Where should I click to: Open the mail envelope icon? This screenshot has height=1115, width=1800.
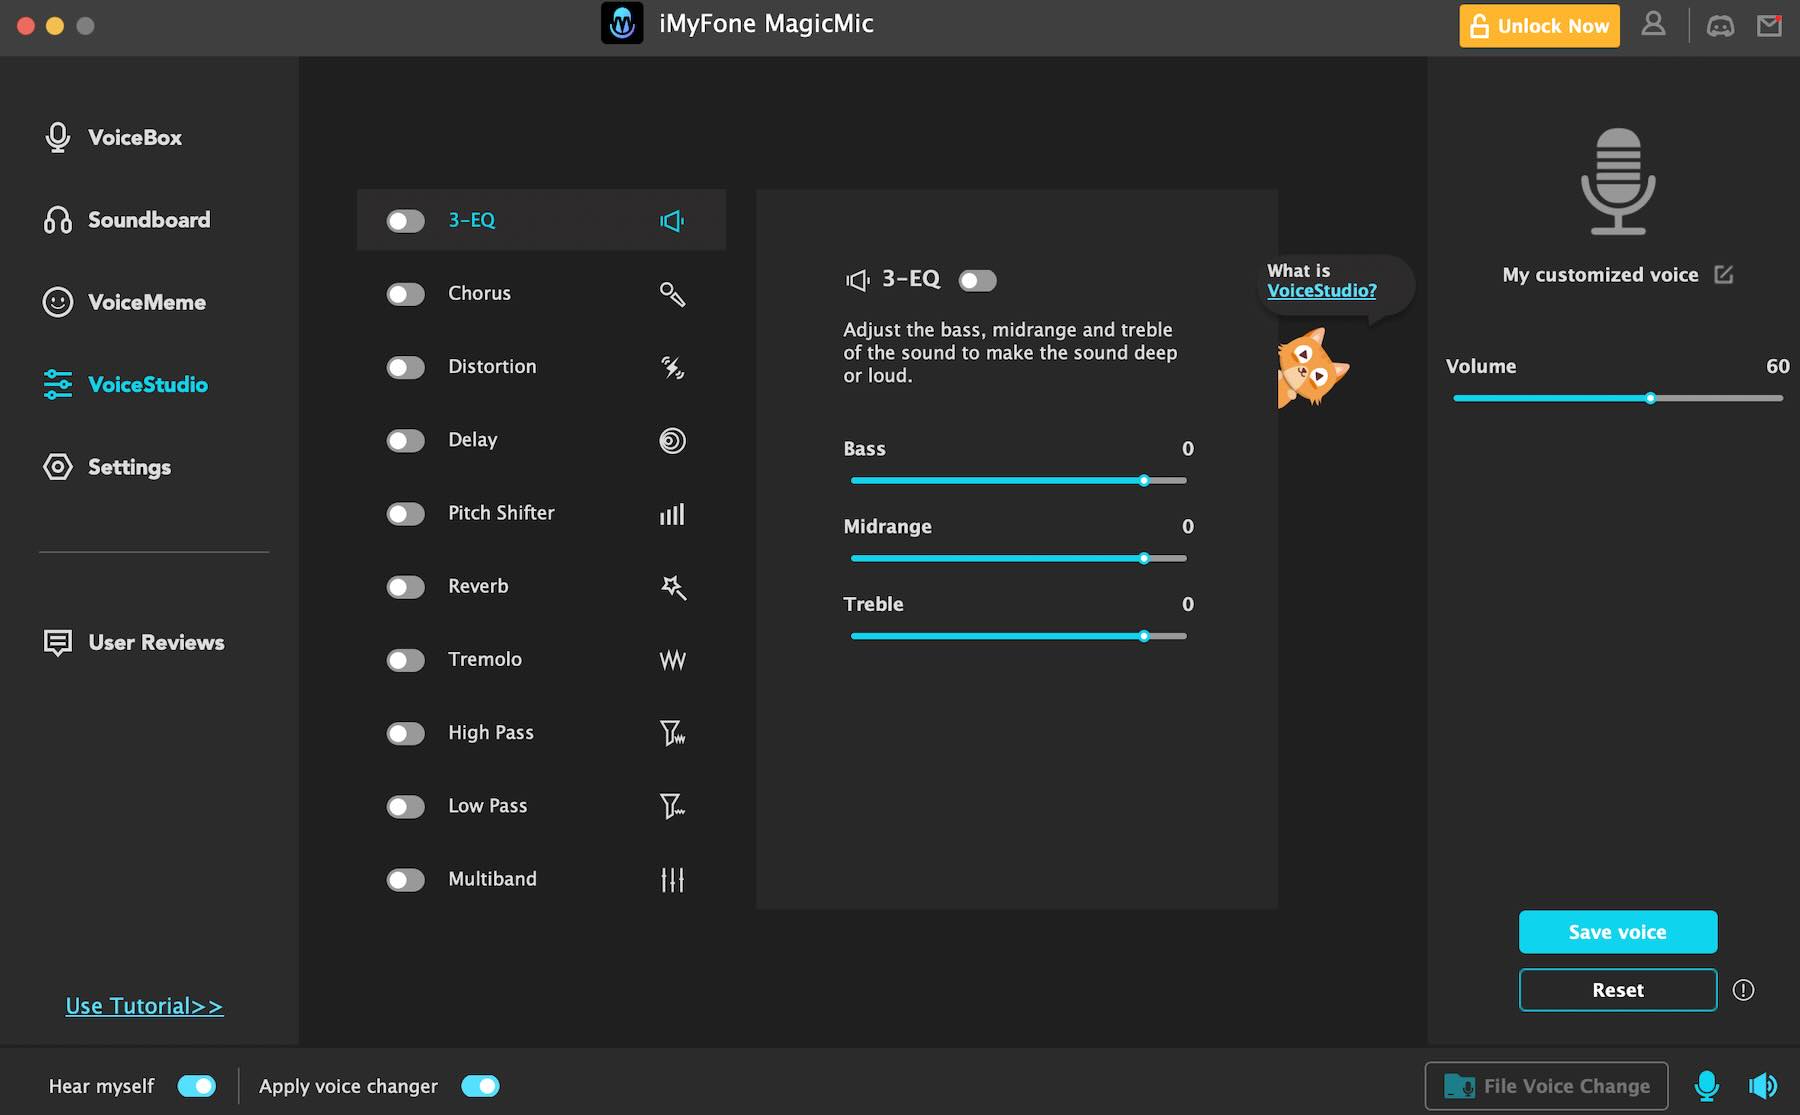1769,26
